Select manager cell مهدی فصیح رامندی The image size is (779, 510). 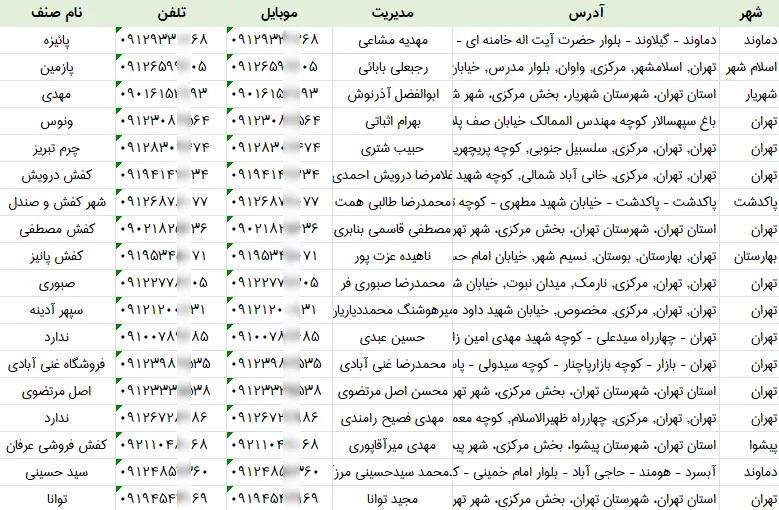click(392, 418)
